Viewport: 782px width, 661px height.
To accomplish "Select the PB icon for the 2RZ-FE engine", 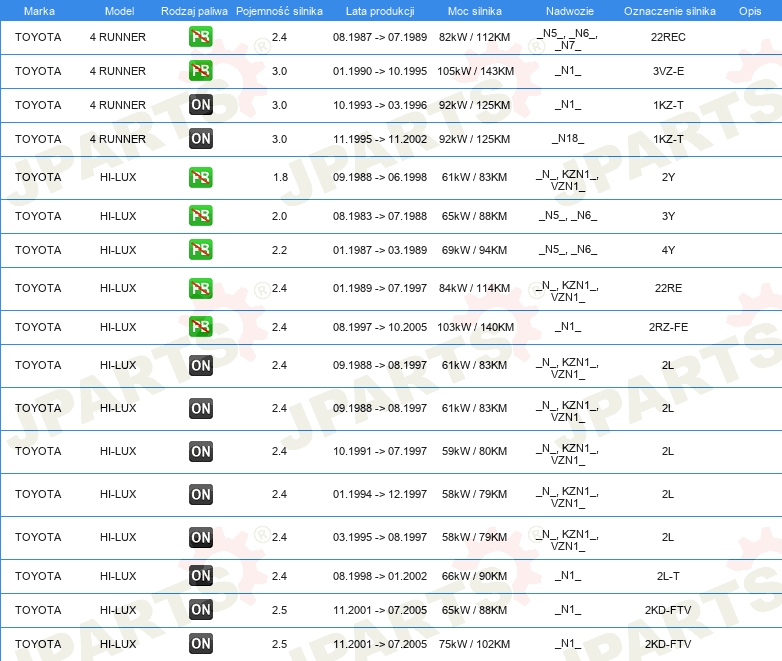I will [200, 327].
